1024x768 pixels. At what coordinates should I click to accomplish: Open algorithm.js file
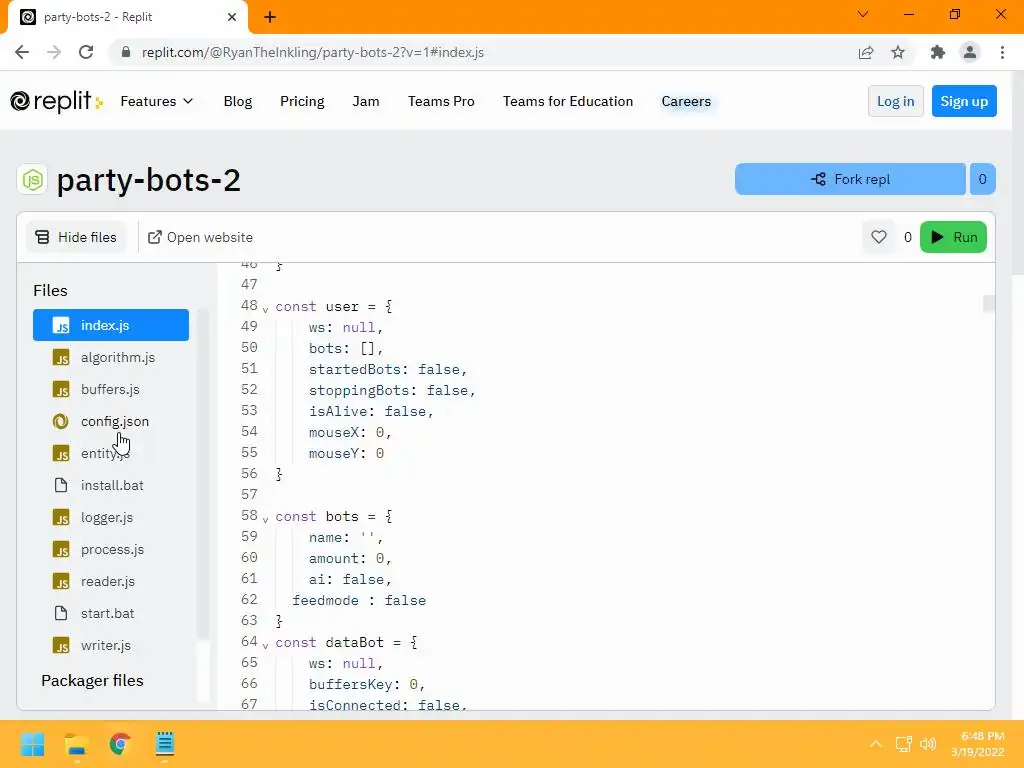click(x=111, y=357)
